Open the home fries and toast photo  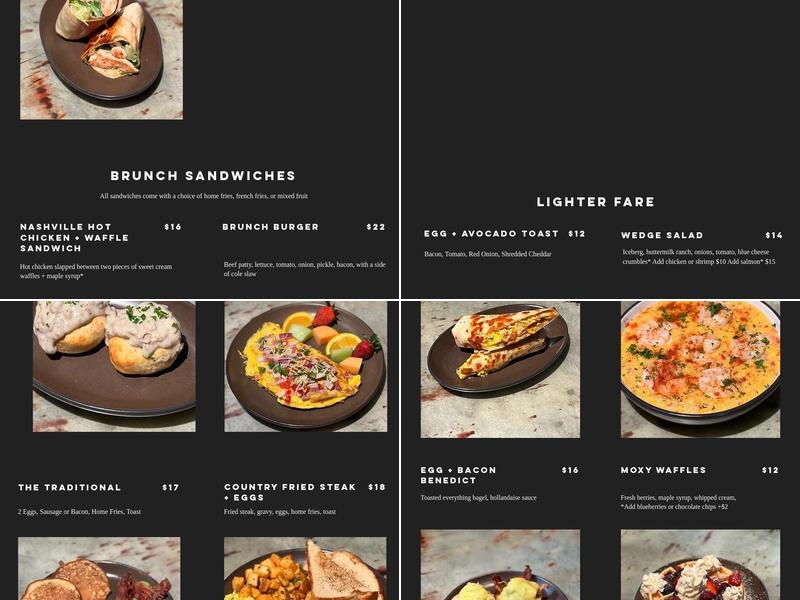point(305,568)
